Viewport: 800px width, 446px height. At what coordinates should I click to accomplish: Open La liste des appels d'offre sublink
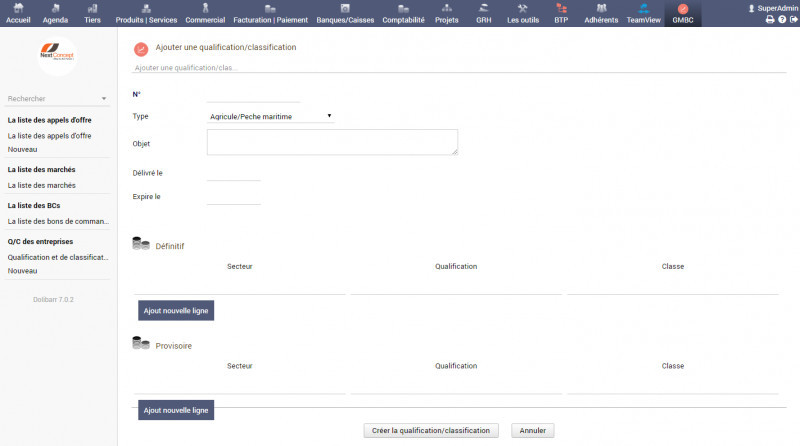click(49, 136)
